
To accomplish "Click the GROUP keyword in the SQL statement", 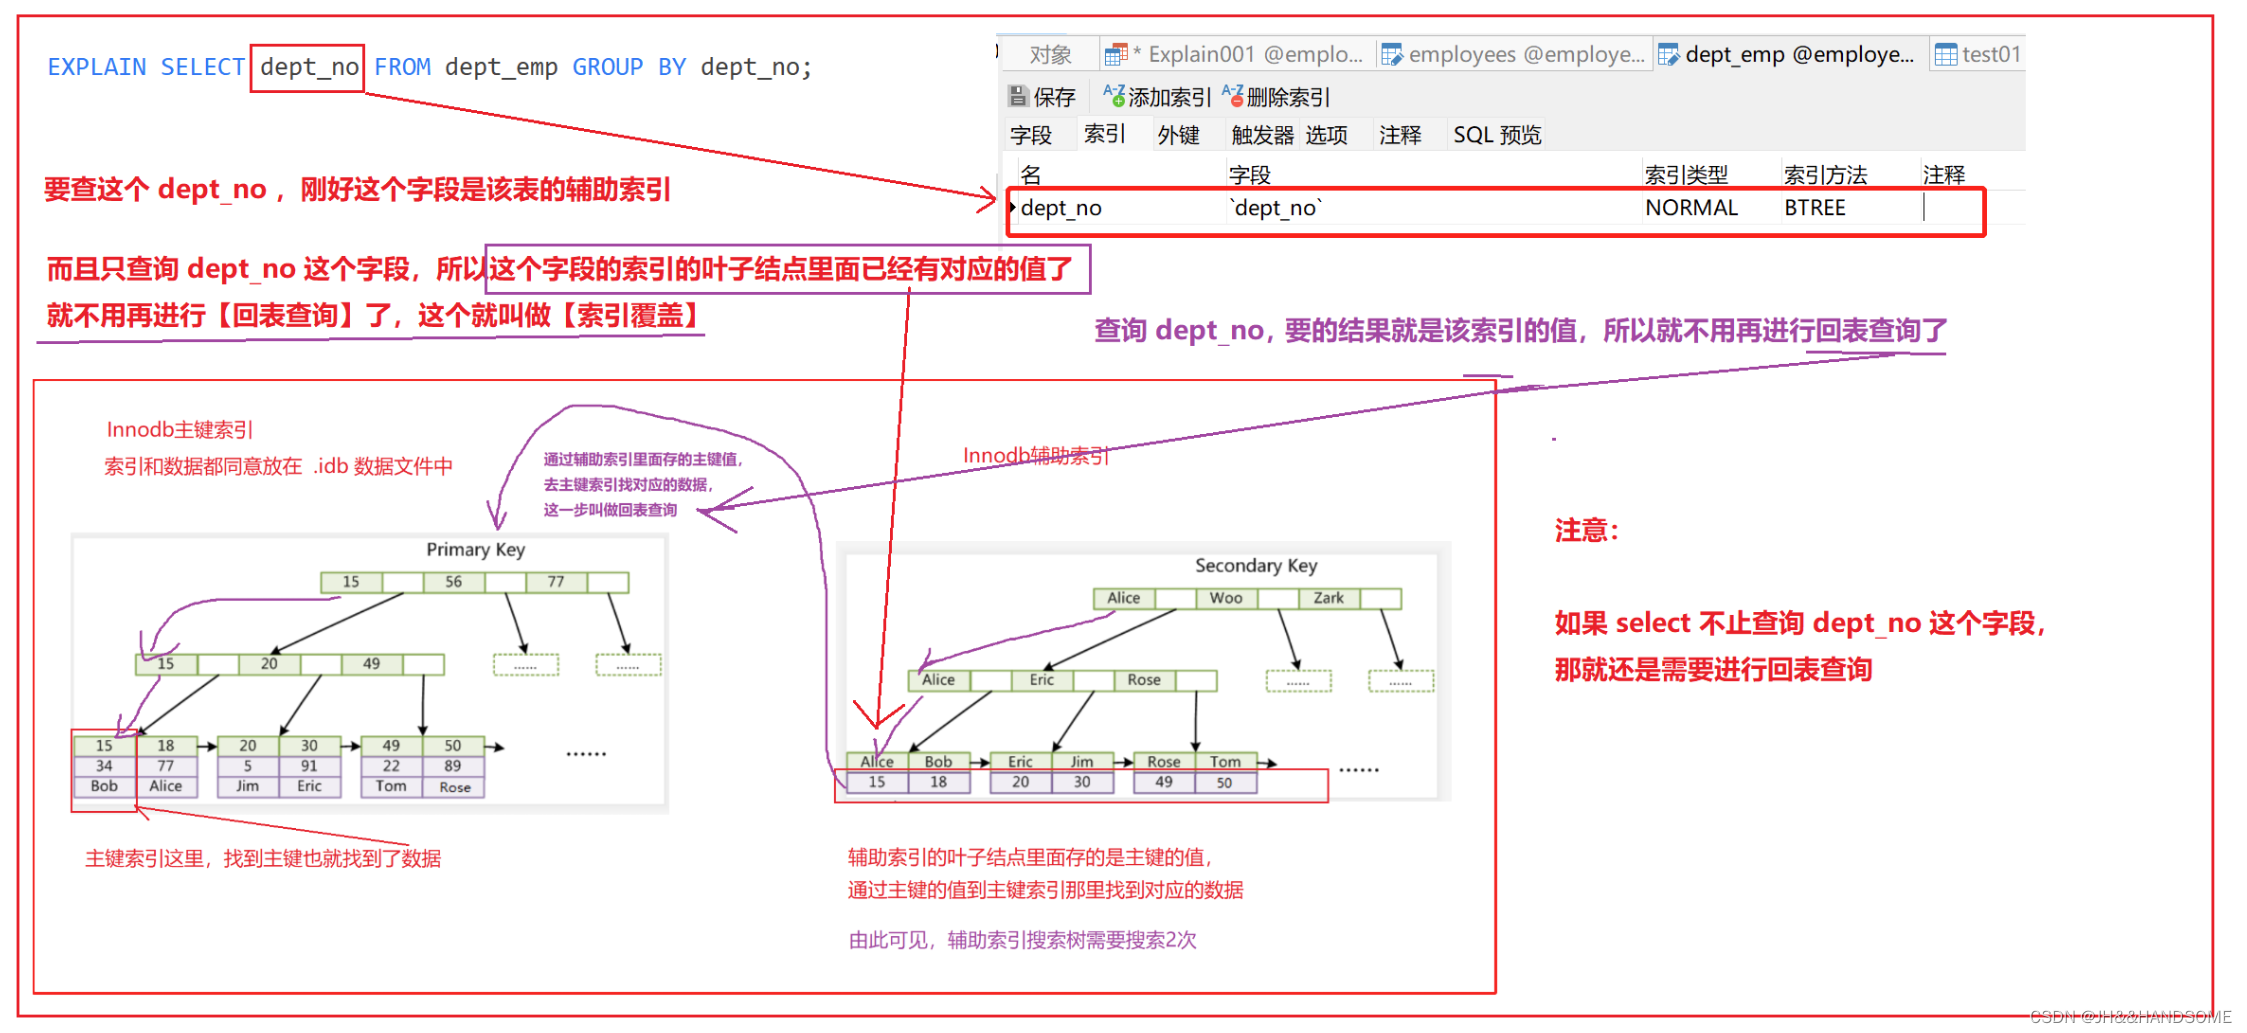I will pos(607,67).
